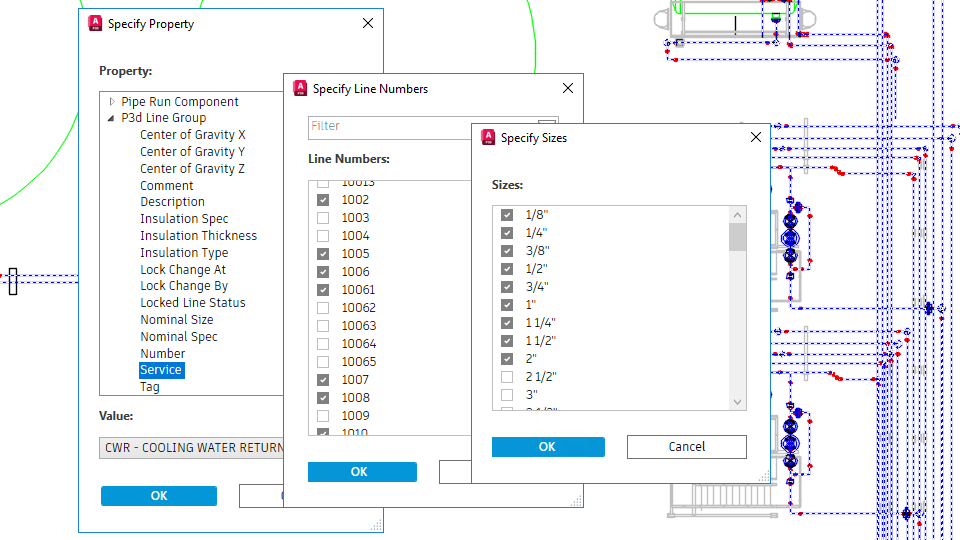Uncheck the 1" size

point(506,305)
